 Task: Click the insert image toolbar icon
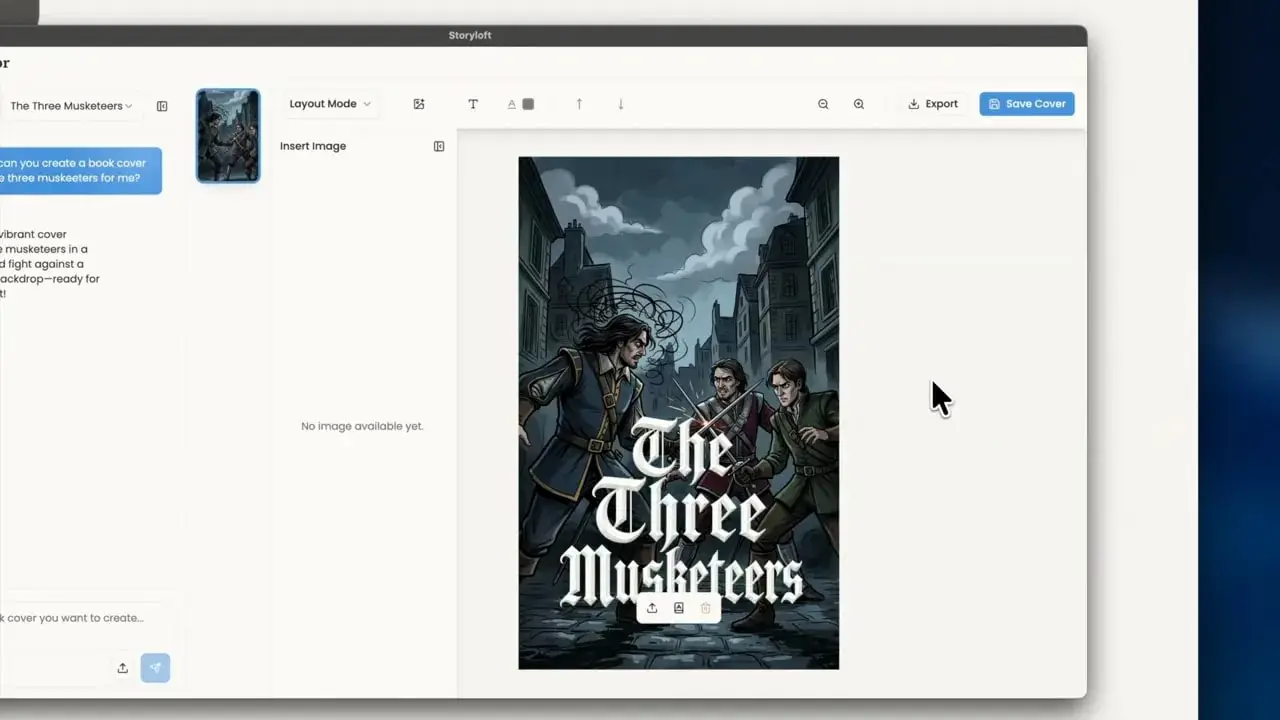(x=419, y=104)
